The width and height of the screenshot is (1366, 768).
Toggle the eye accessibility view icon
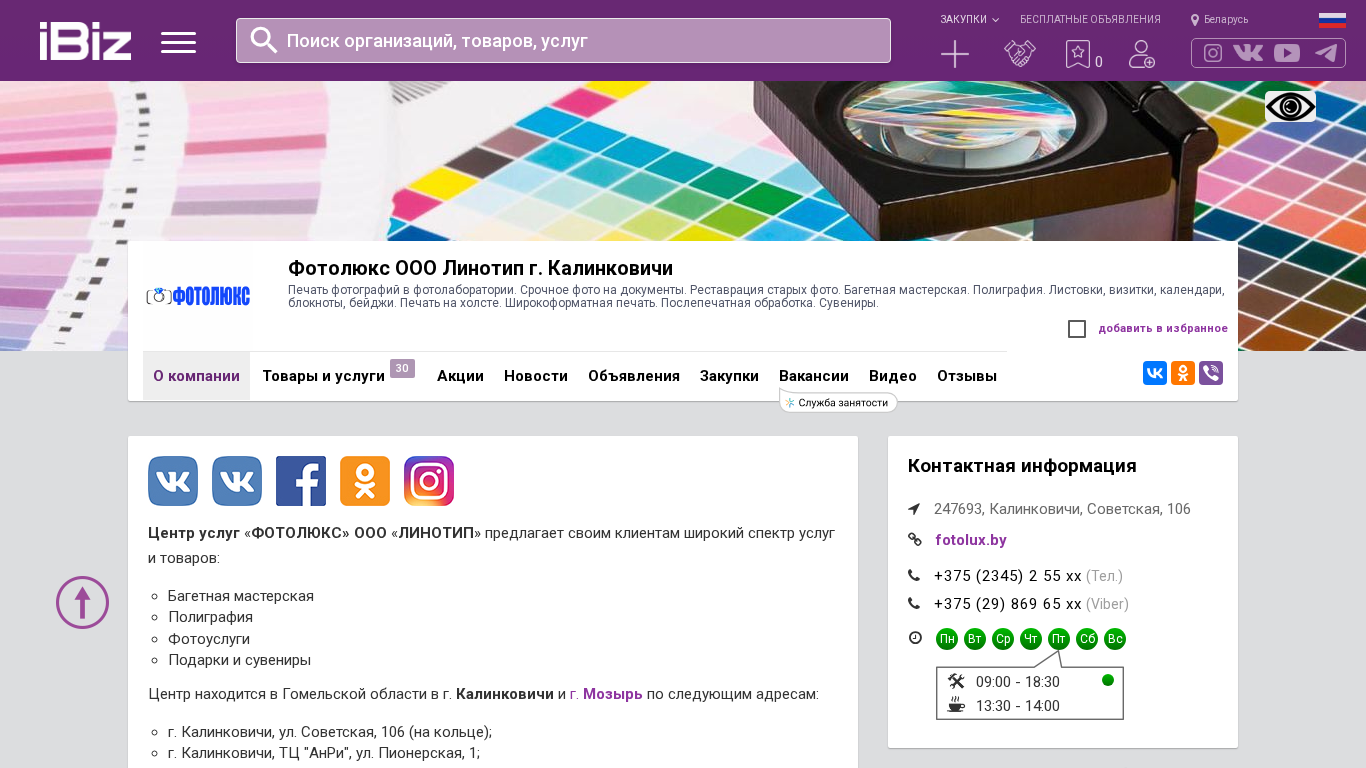point(1290,106)
